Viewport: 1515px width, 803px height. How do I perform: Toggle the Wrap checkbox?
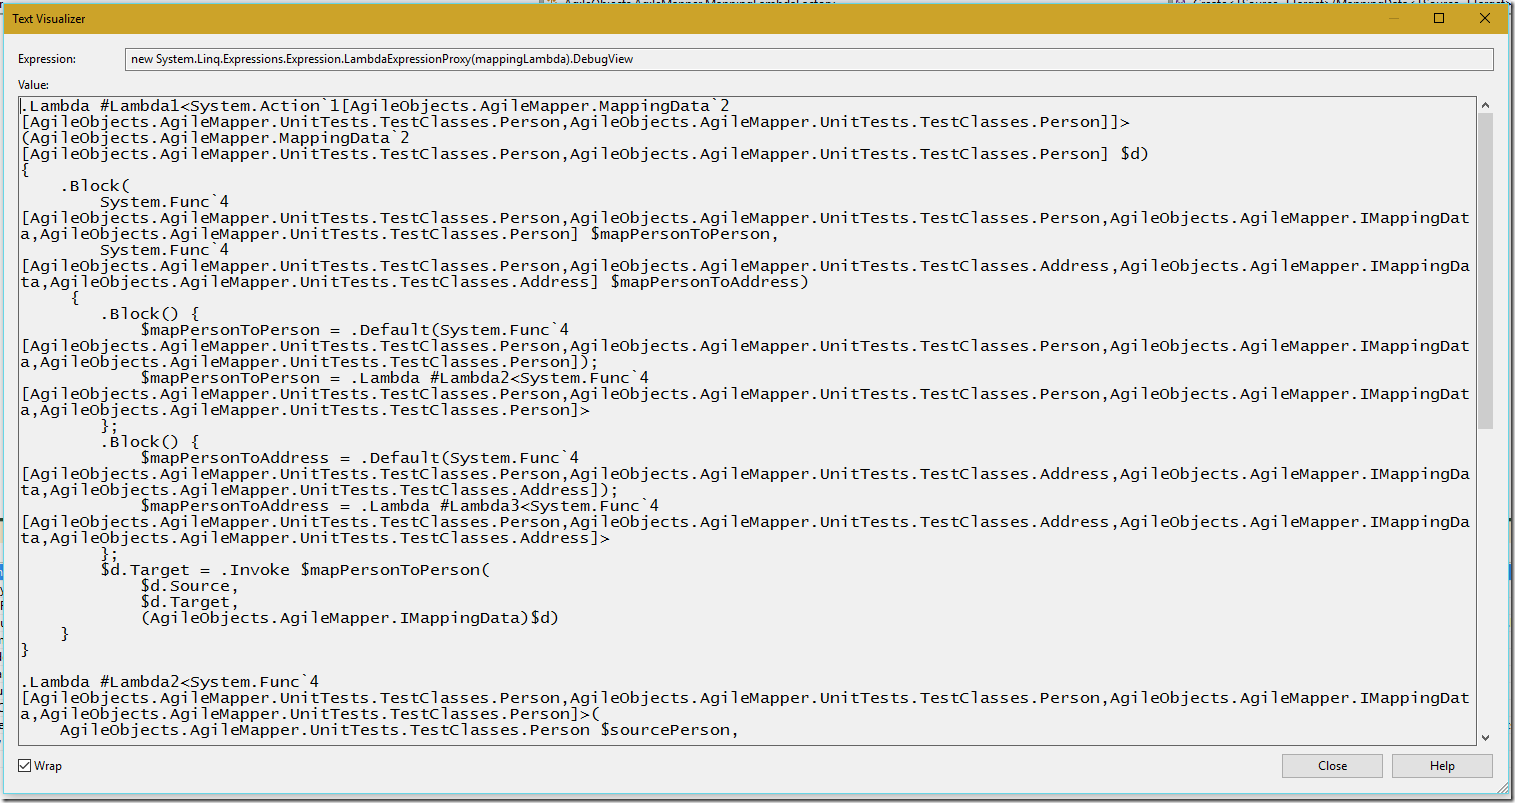[x=25, y=766]
